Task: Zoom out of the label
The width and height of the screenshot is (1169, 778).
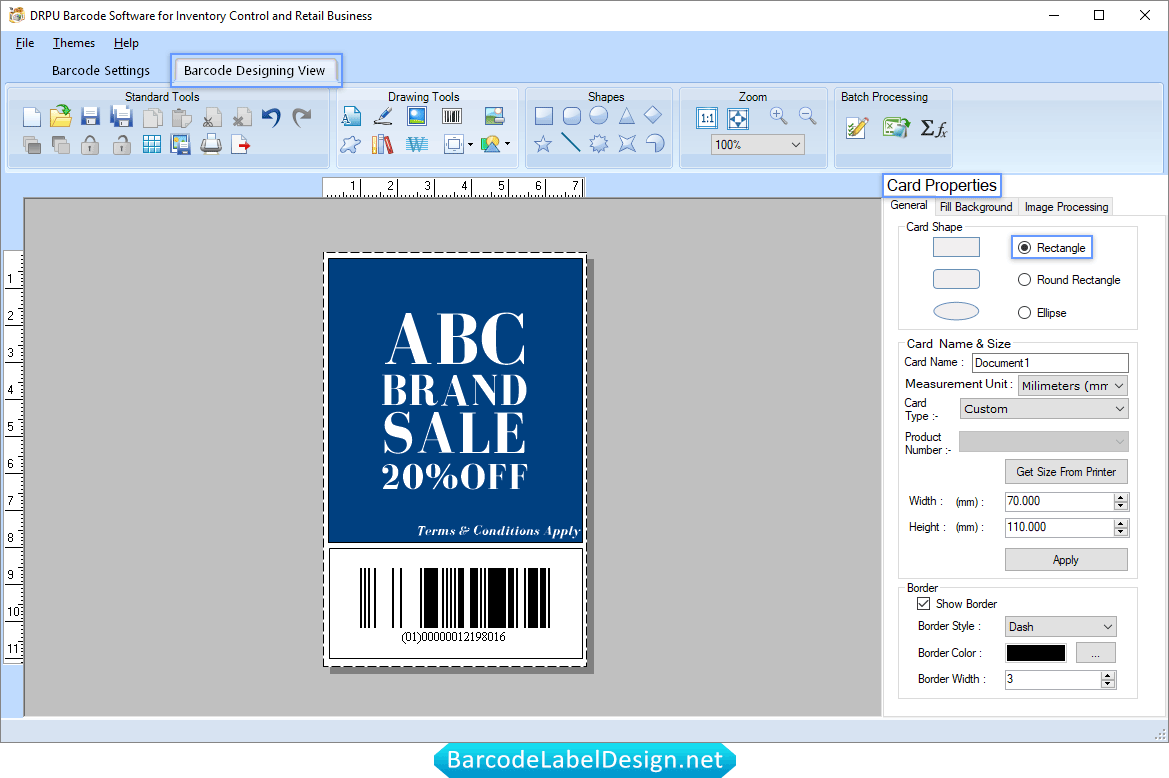Action: click(x=807, y=116)
